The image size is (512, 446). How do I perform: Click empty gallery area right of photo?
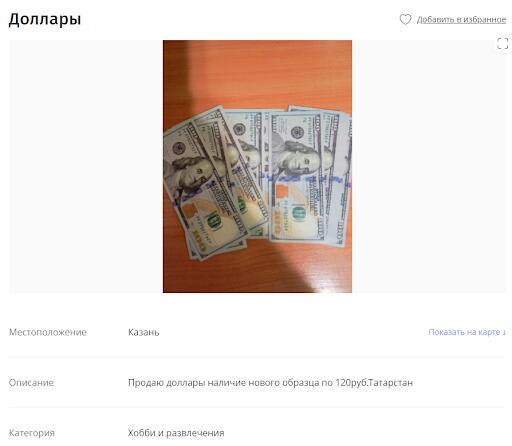(x=429, y=166)
